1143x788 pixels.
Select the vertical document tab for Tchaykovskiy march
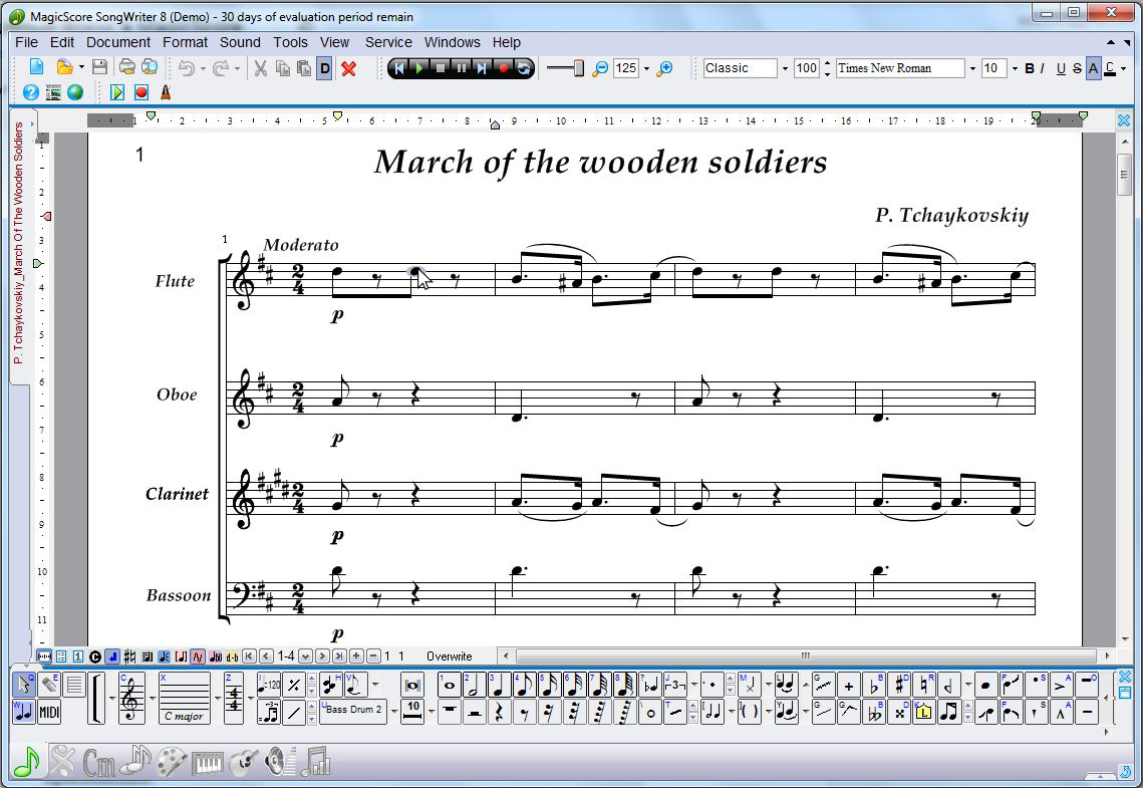[18, 244]
